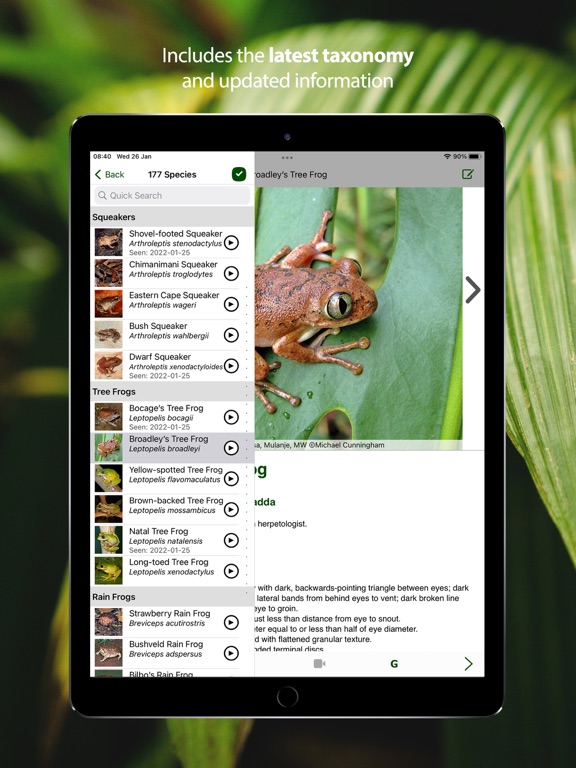Tap the Michael Cunningham photo credit caption
The image size is (576, 768).
(319, 445)
